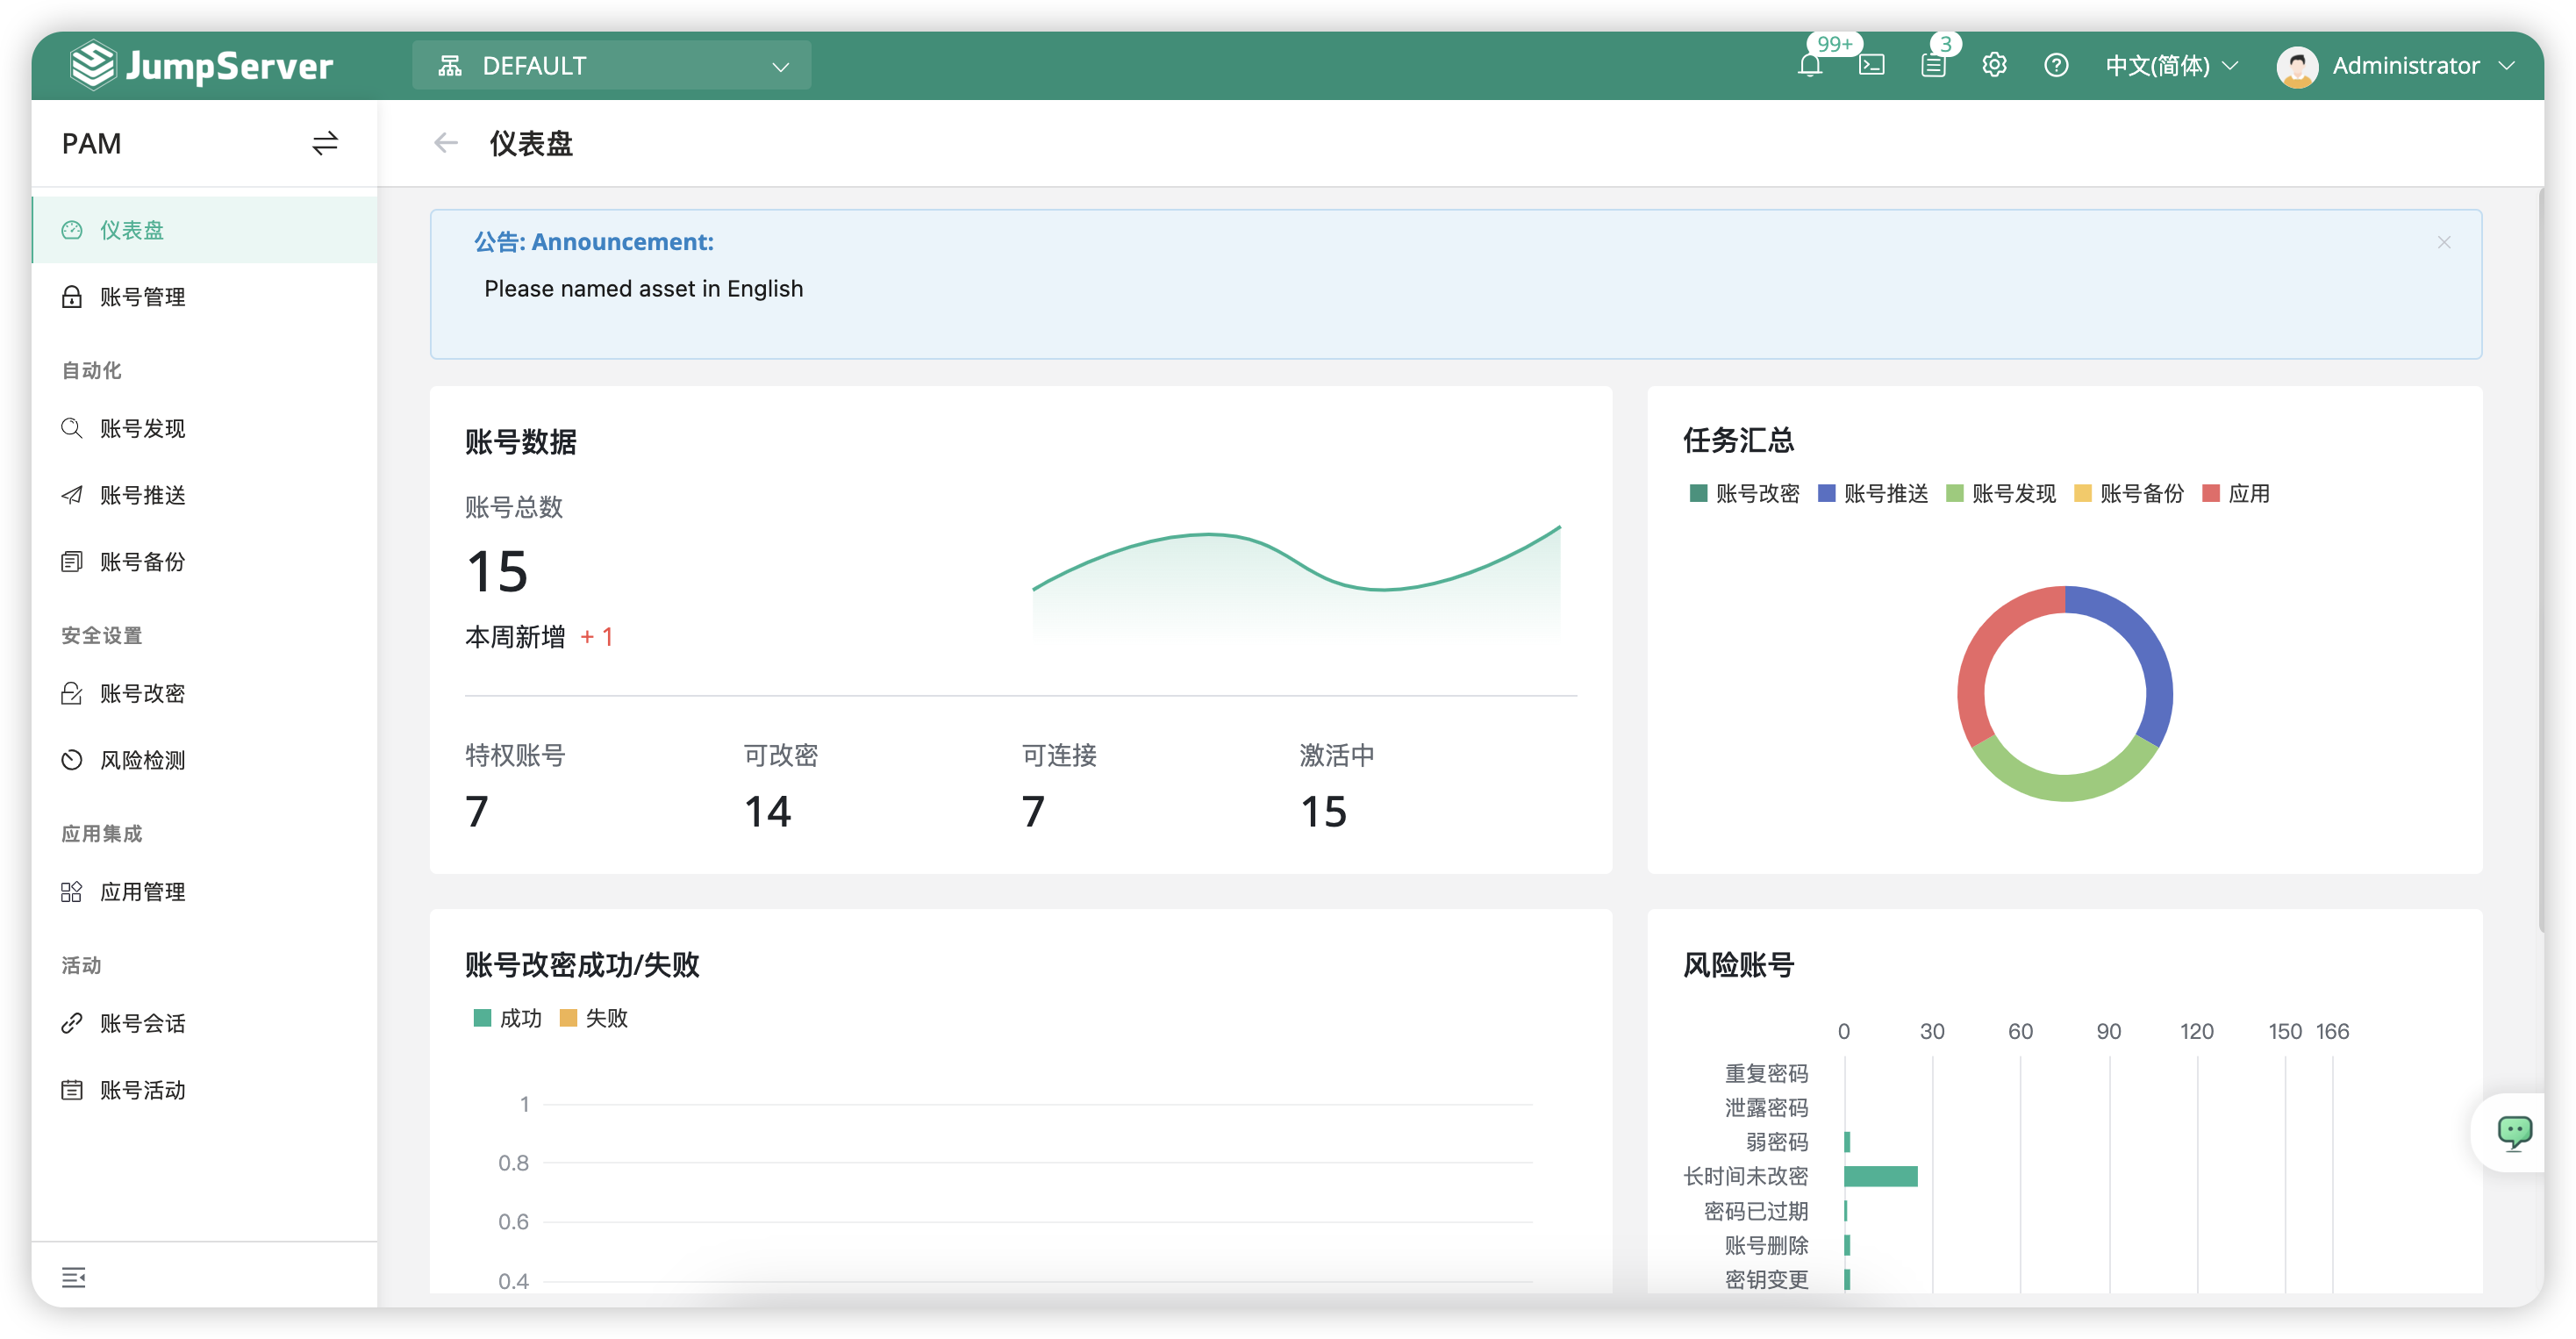Open the 中文(简体) language dropdown
Viewport: 2576px width, 1339px height.
[2170, 66]
